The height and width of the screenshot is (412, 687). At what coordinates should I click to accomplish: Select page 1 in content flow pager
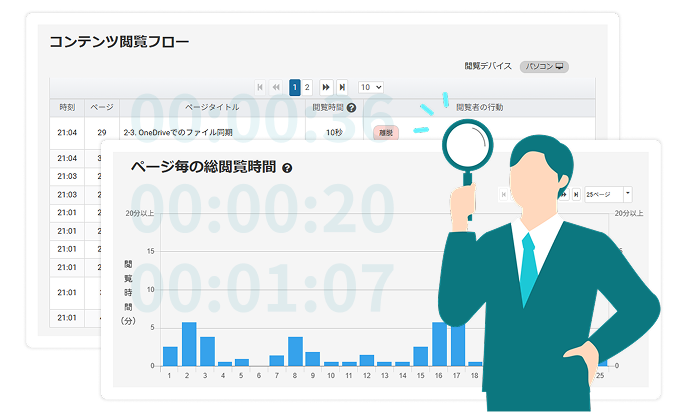[295, 87]
